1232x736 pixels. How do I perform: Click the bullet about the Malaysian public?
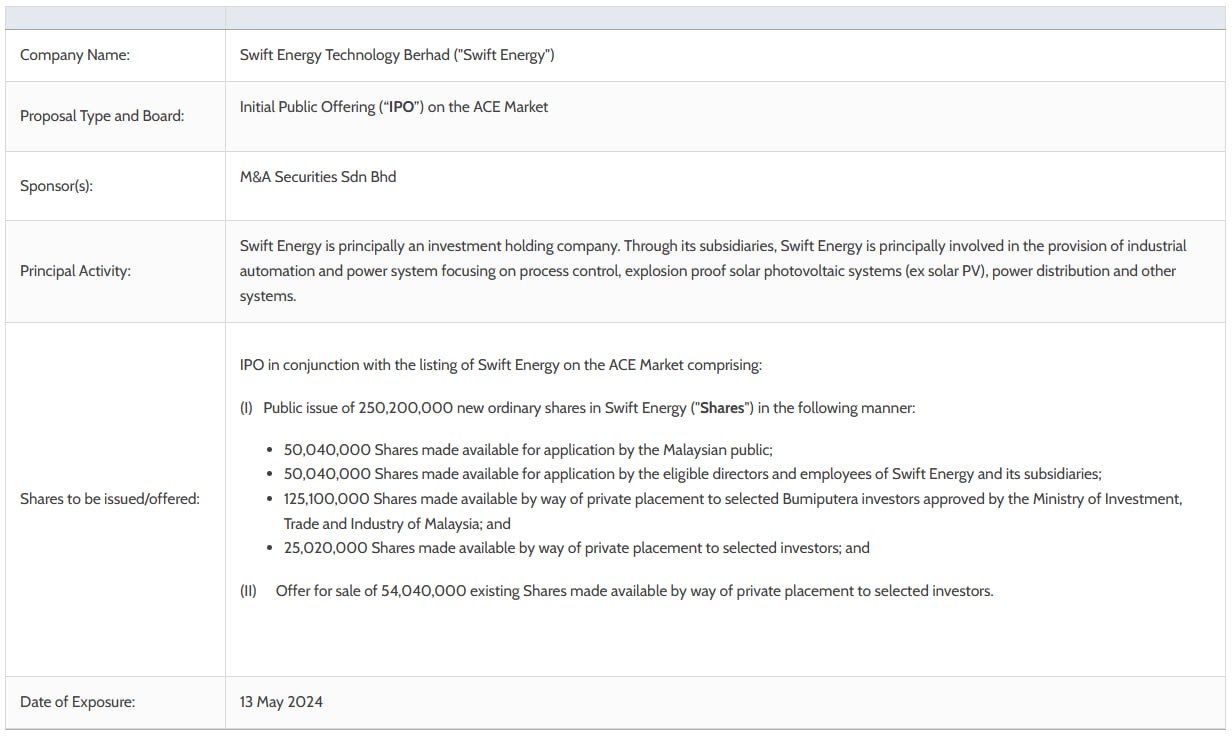tap(528, 451)
